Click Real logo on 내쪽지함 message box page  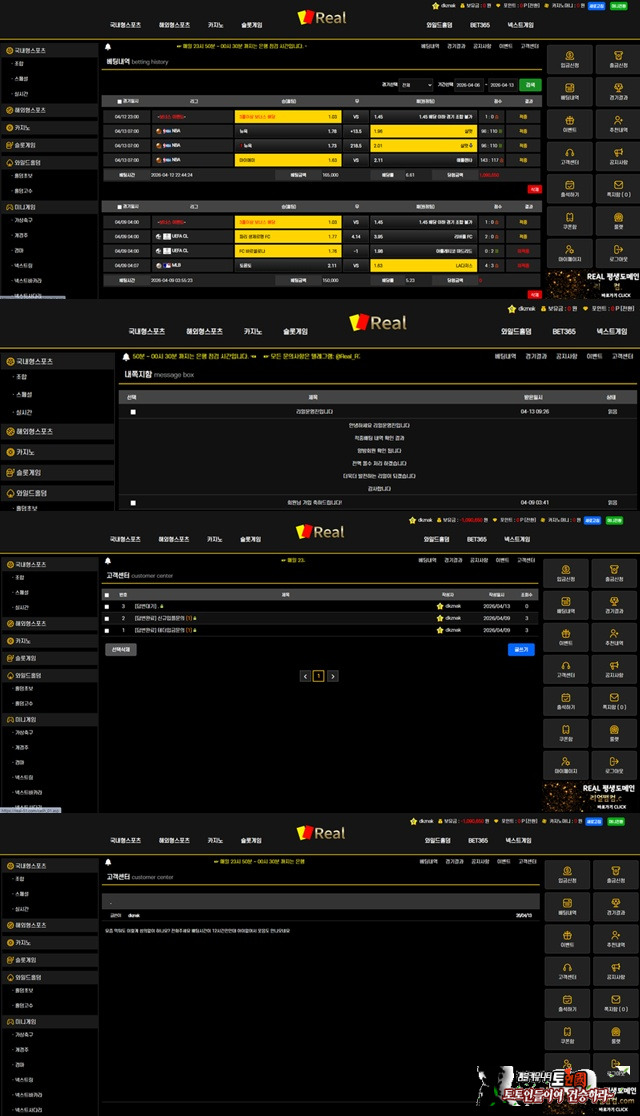[x=378, y=322]
